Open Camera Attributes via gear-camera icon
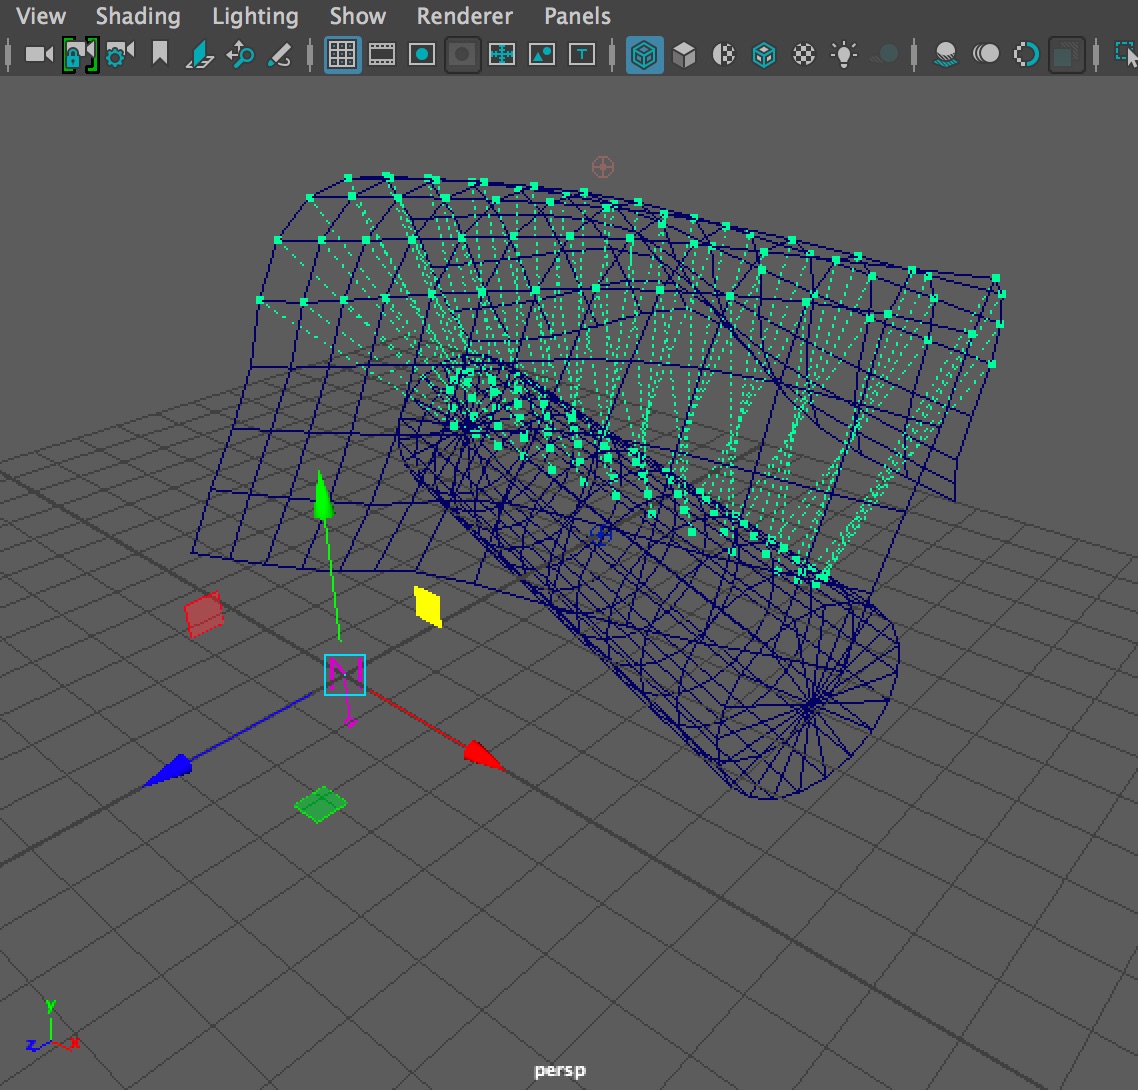Viewport: 1138px width, 1090px height. click(120, 54)
